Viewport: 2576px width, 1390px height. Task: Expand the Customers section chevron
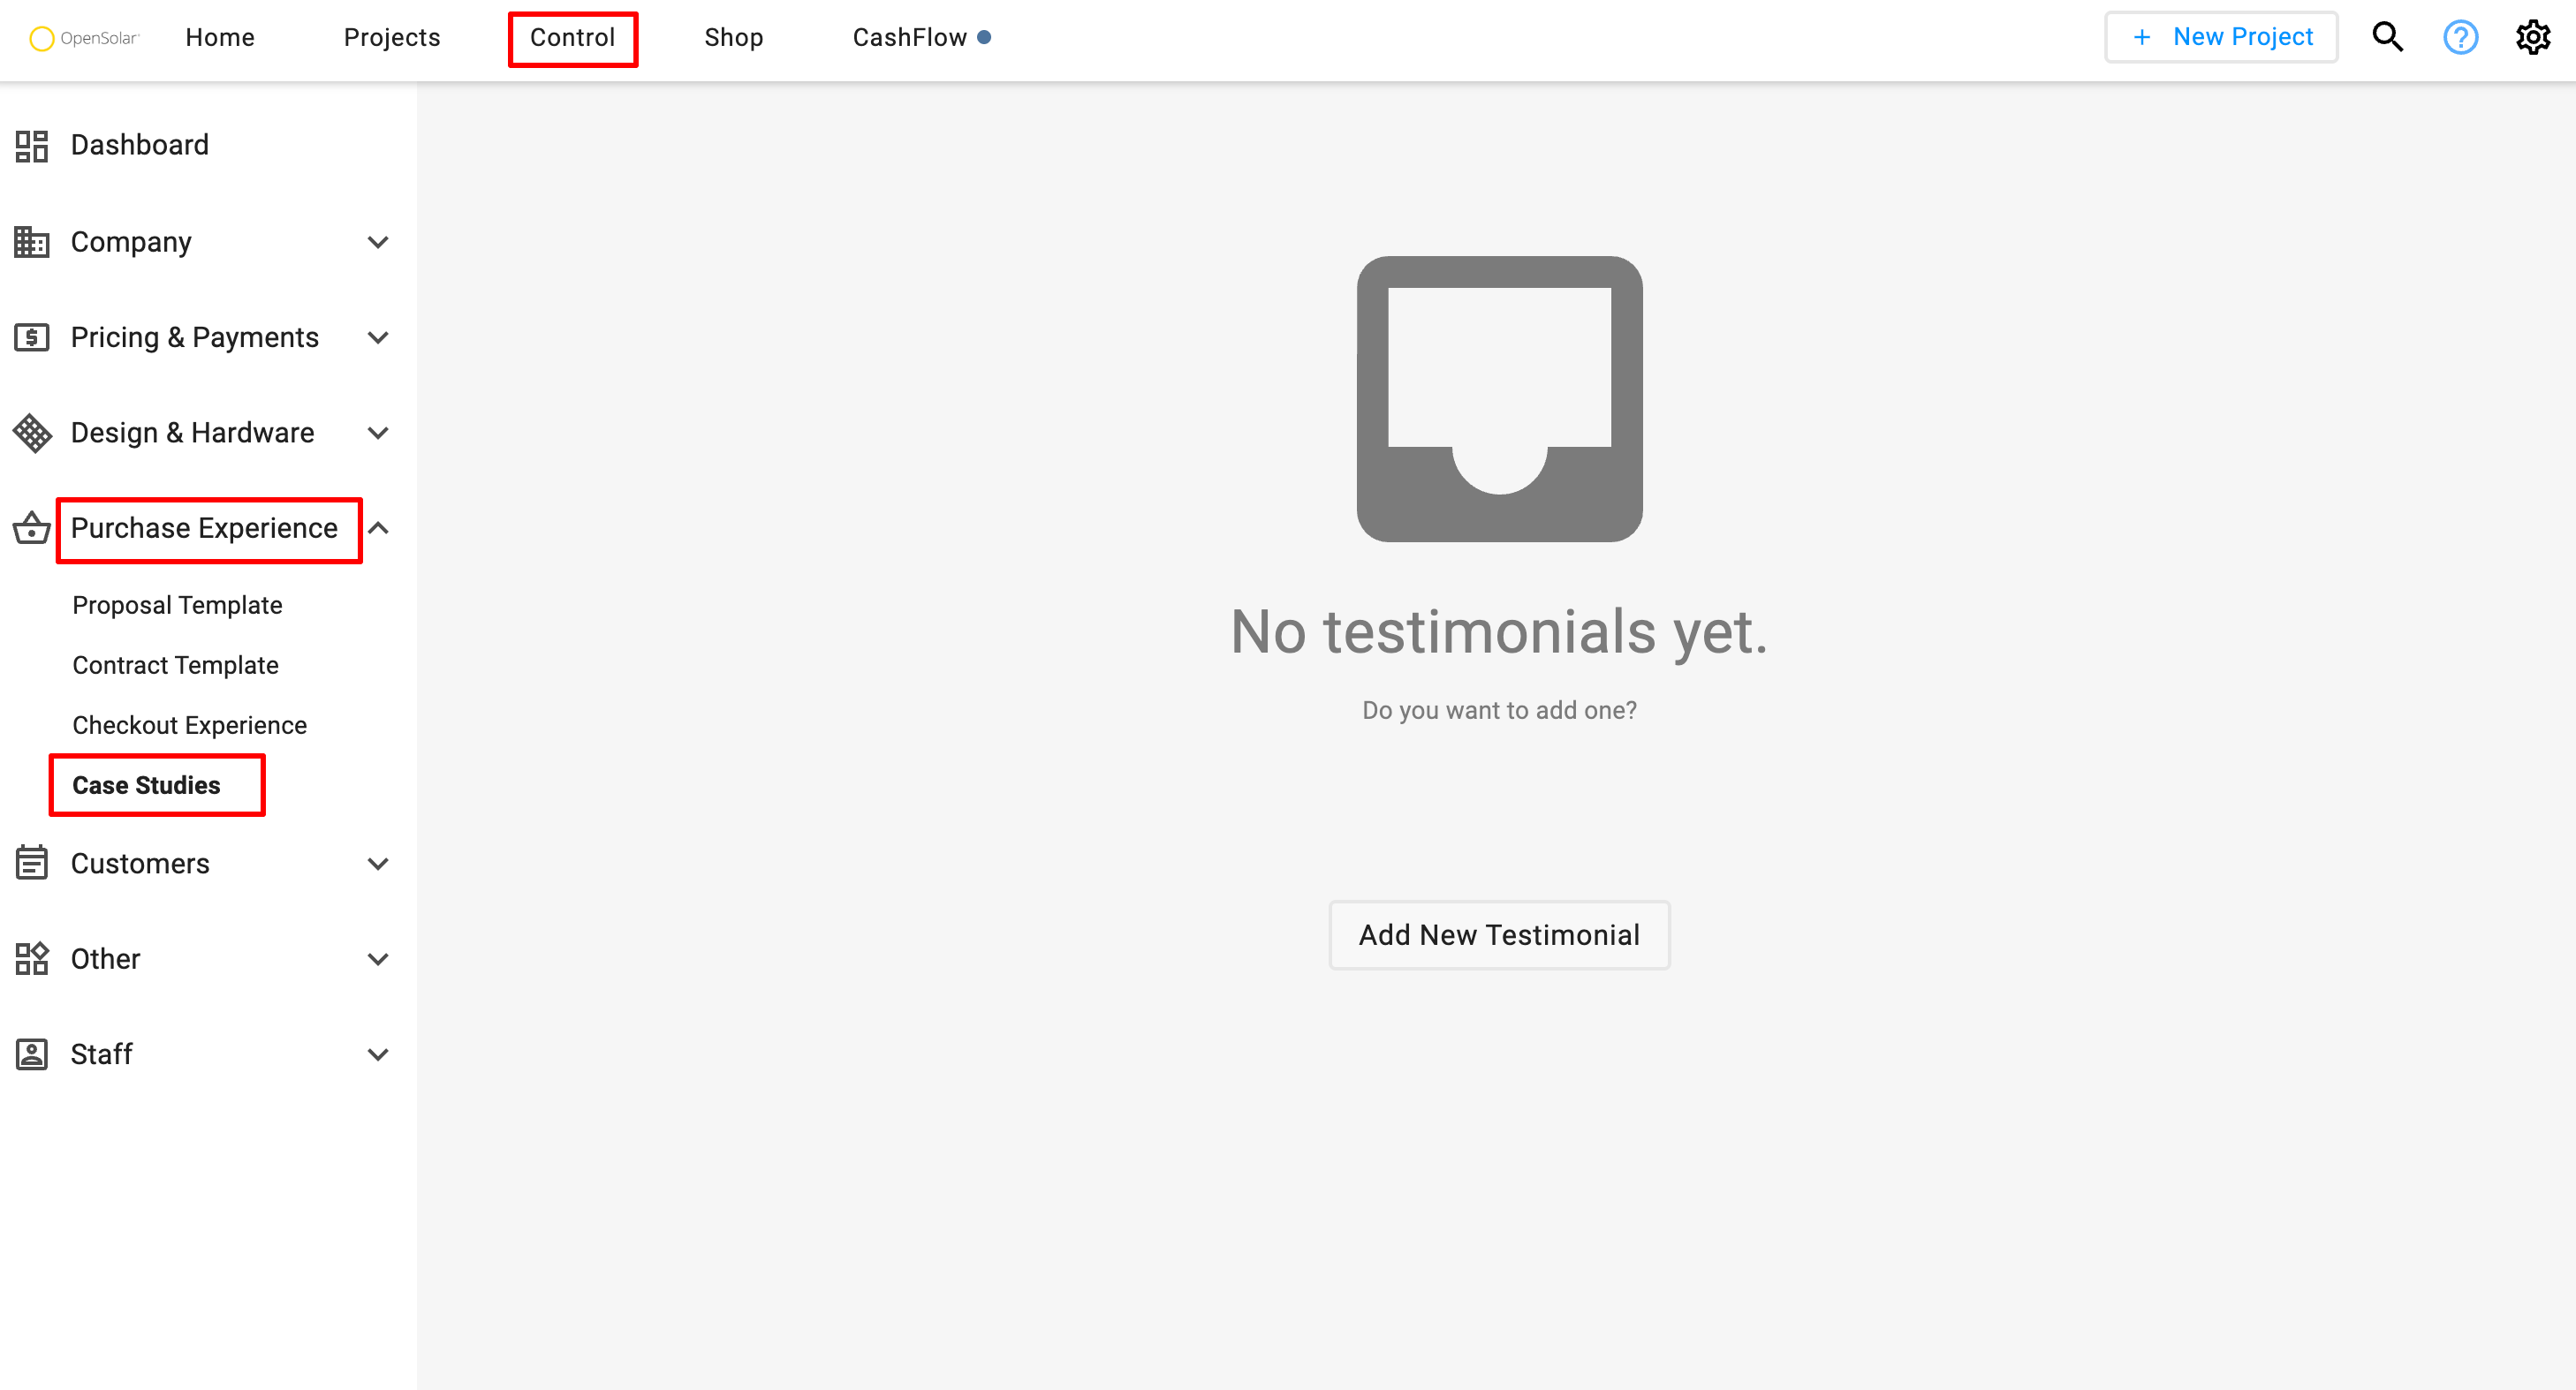(x=378, y=863)
